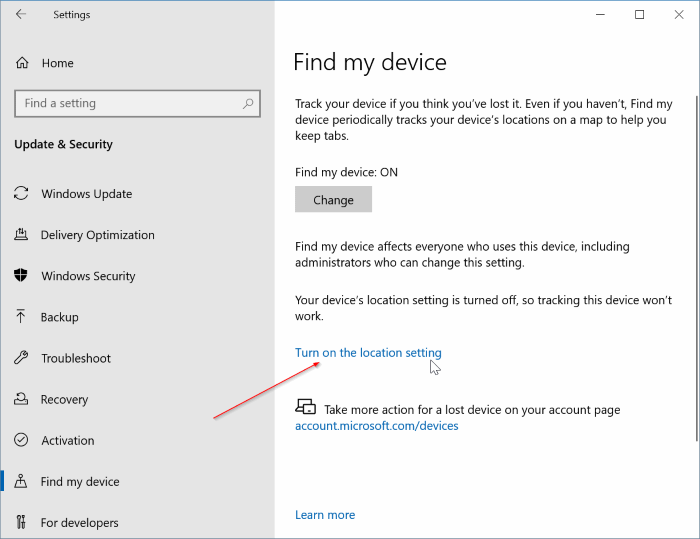Open account.microsoft.com/devices link
Image resolution: width=700 pixels, height=539 pixels.
(376, 426)
